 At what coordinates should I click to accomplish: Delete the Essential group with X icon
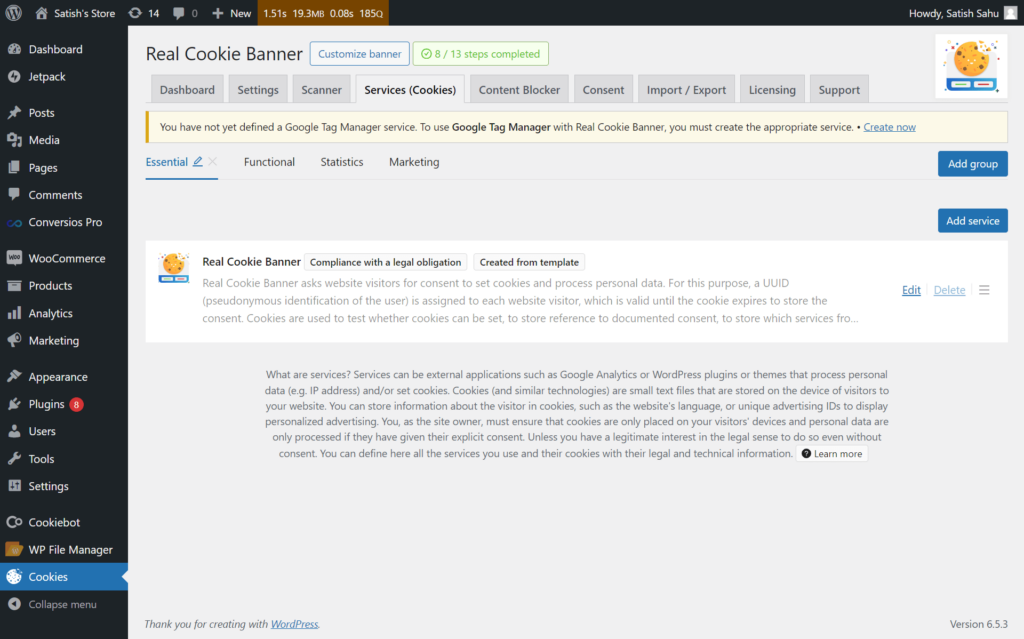tap(213, 161)
